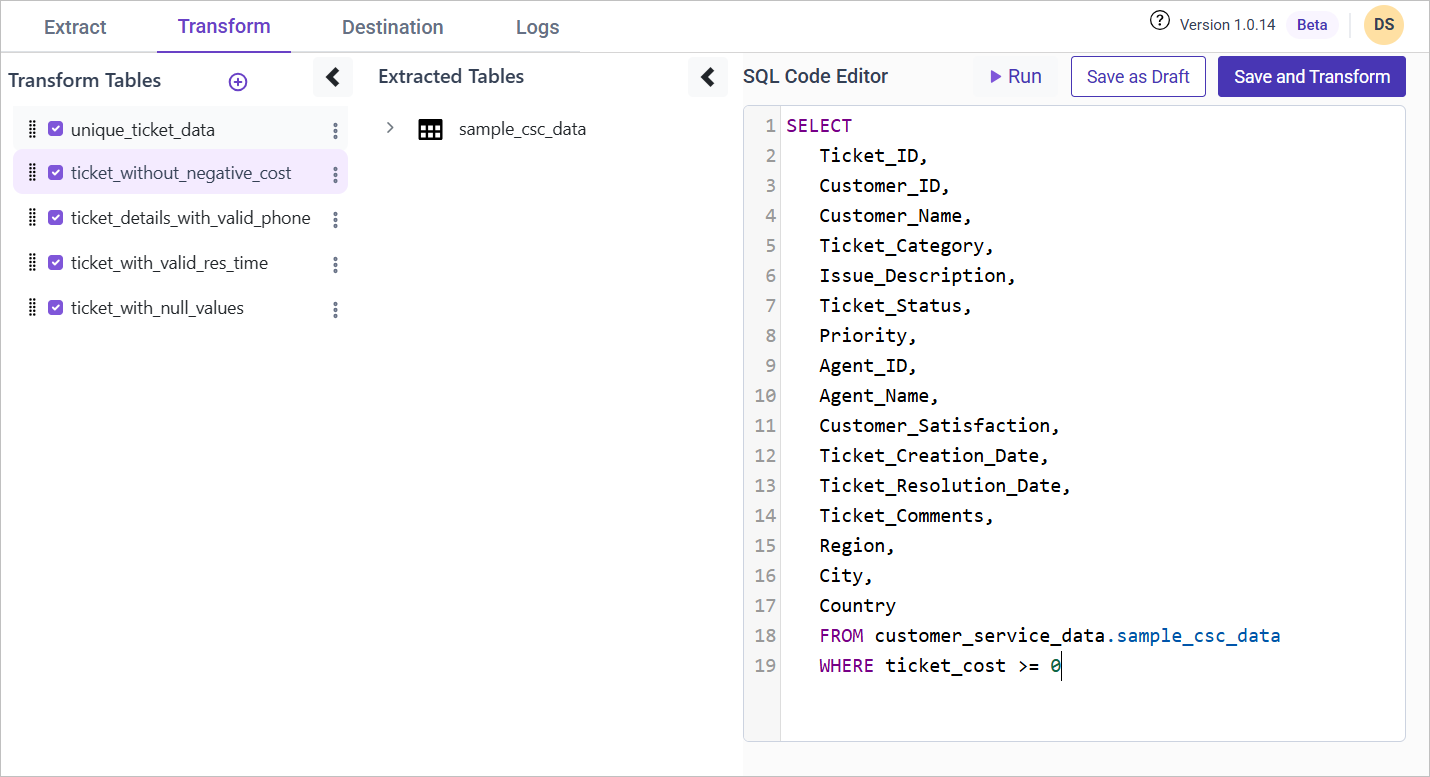Toggle the ticket_without_negative_cost checkbox

56,173
